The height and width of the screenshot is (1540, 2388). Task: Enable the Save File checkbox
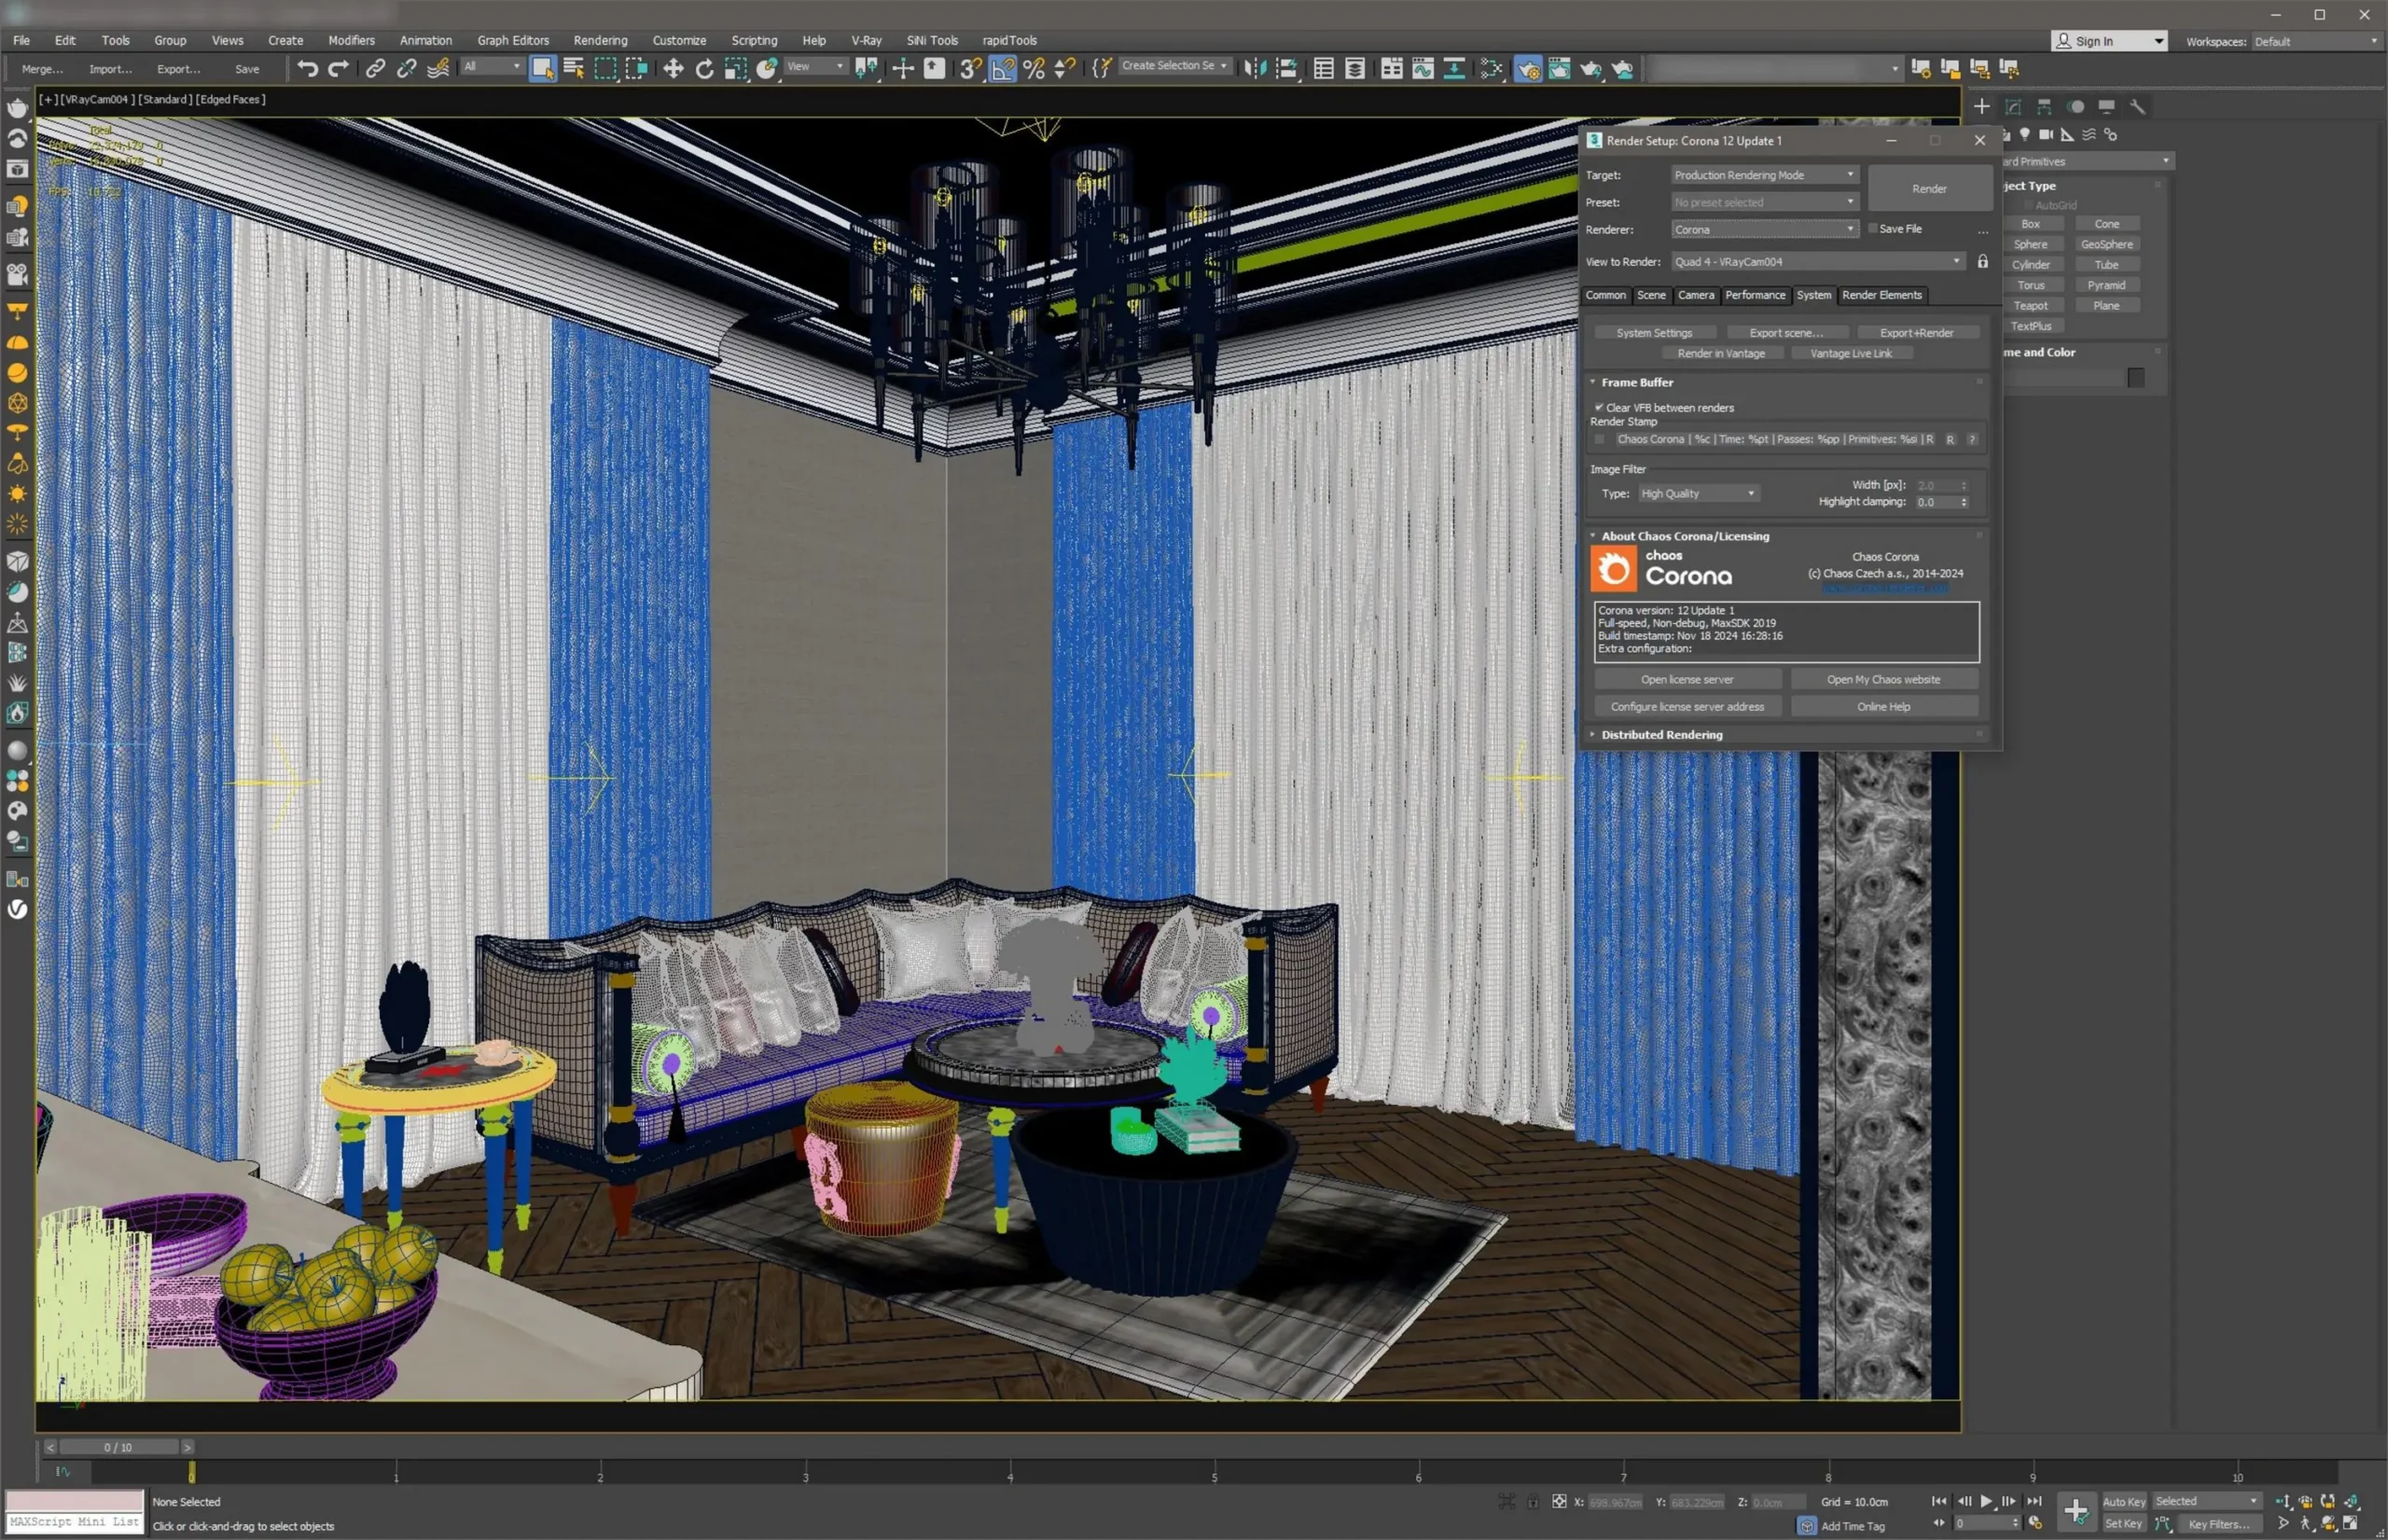[1873, 228]
